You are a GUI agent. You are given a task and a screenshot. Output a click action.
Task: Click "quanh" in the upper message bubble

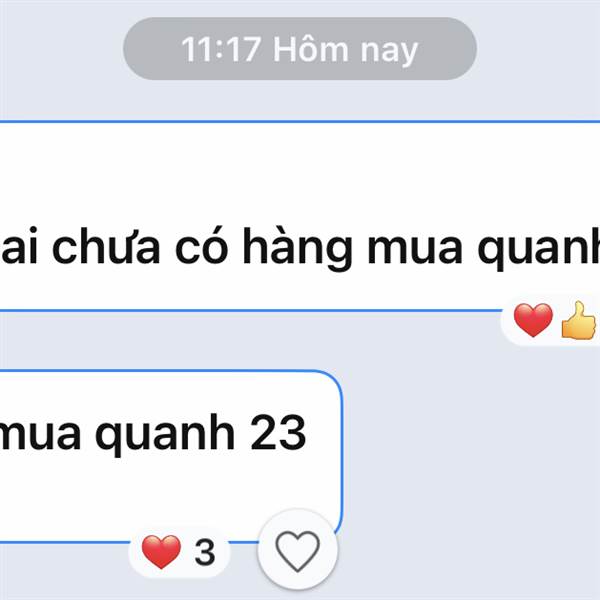click(x=538, y=248)
